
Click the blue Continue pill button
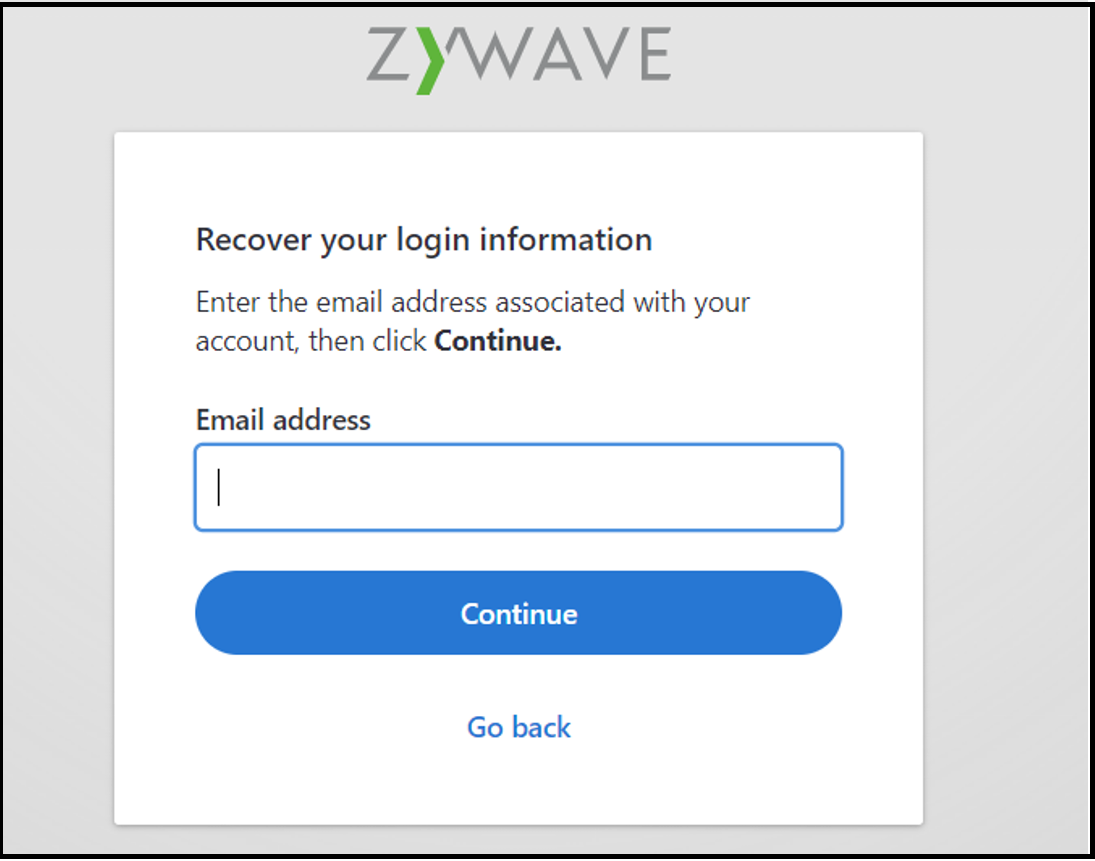[x=518, y=614]
